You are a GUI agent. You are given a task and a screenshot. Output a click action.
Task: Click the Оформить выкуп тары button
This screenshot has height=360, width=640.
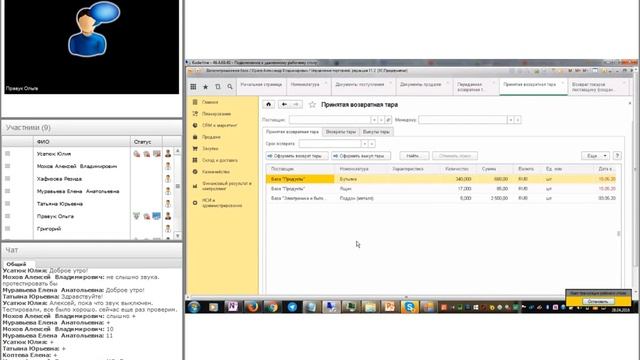[361, 156]
